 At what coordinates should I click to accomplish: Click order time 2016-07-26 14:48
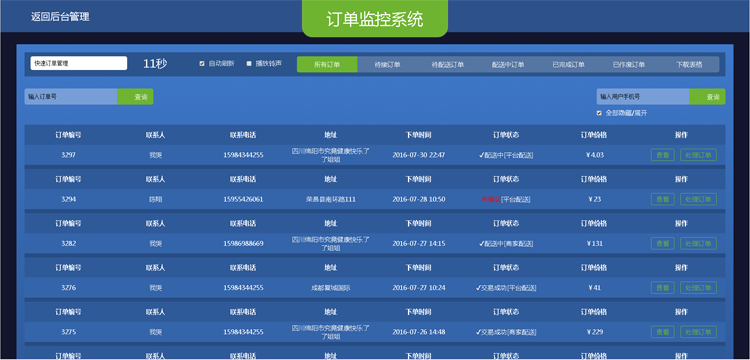pos(419,332)
